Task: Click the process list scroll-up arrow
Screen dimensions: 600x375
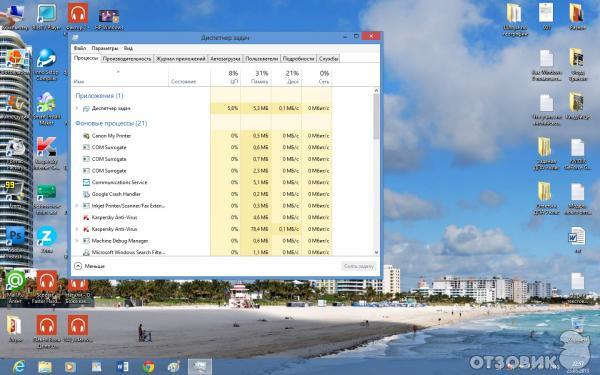Action: coord(376,91)
